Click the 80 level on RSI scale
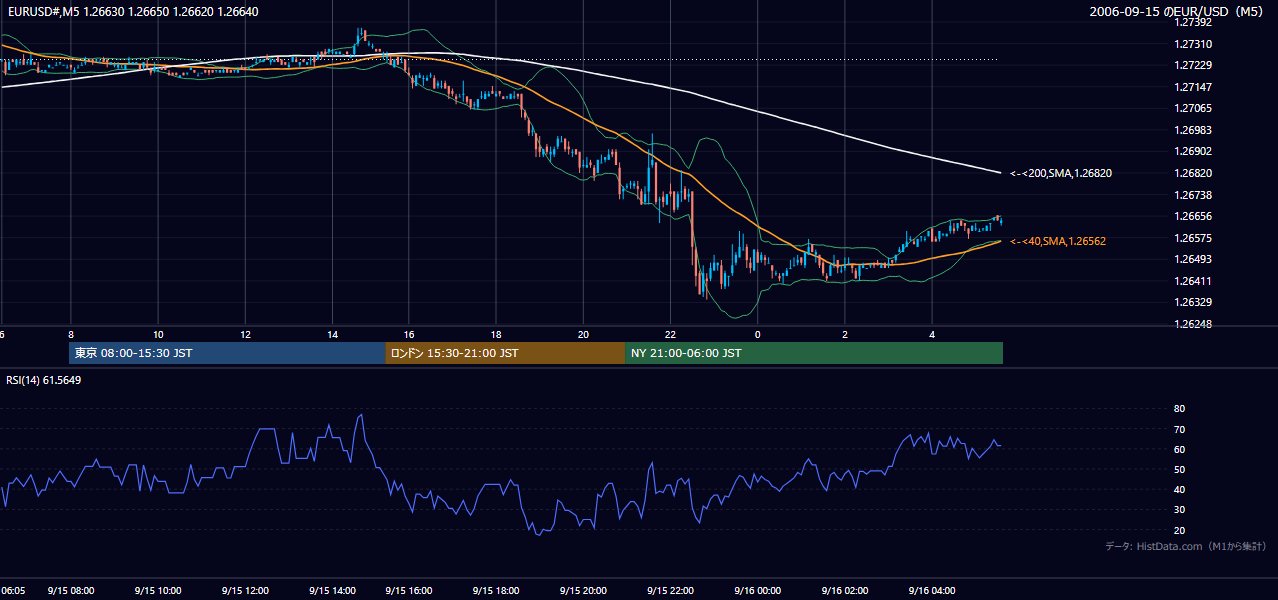The width and height of the screenshot is (1278, 600). [x=1179, y=409]
